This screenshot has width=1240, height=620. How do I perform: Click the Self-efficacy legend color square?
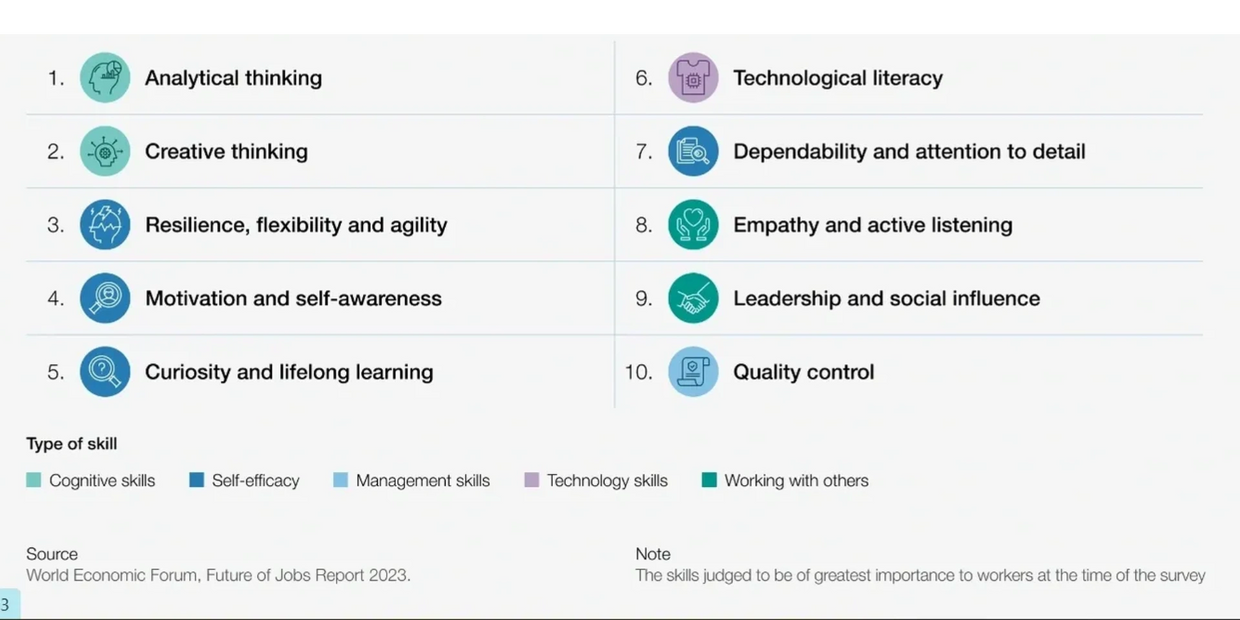point(197,480)
